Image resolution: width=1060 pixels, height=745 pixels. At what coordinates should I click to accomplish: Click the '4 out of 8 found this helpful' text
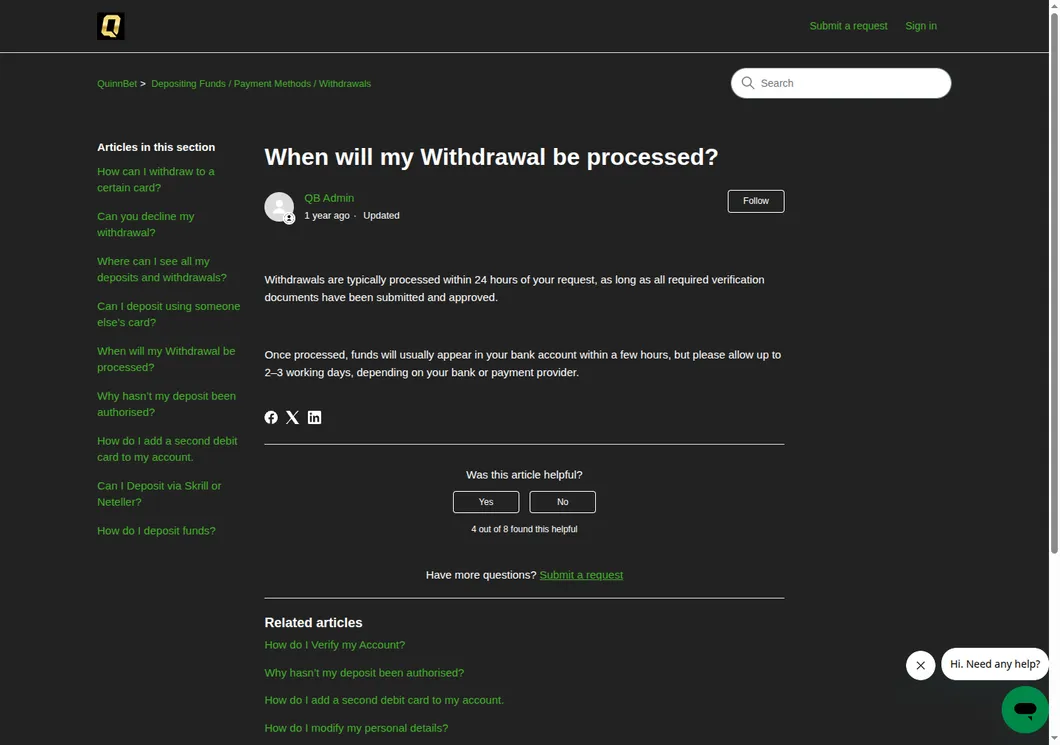524,529
